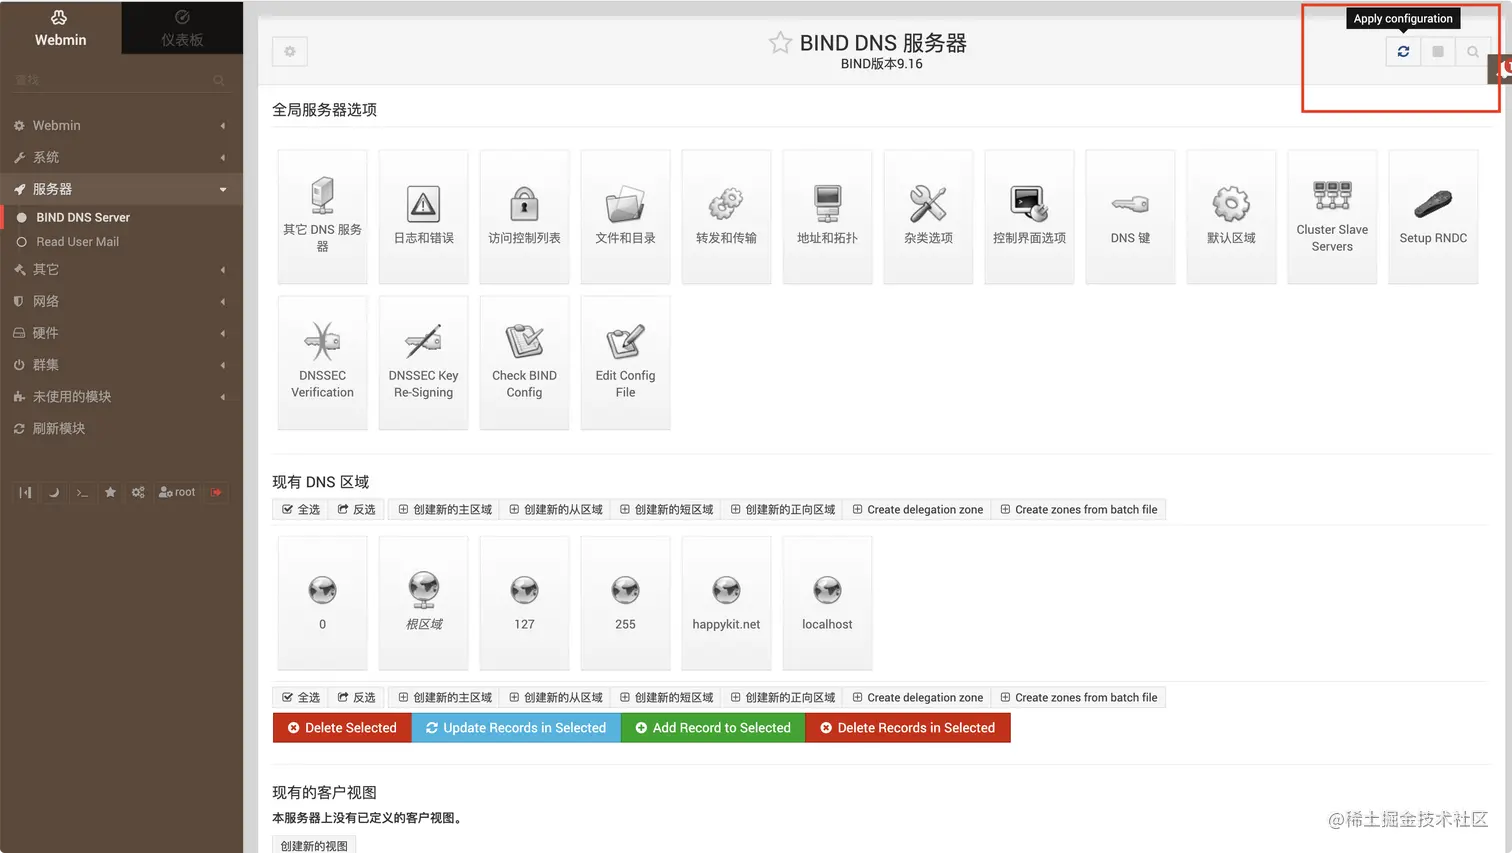This screenshot has width=1512, height=853.
Task: Click Update Records in Selected button
Action: 516,728
